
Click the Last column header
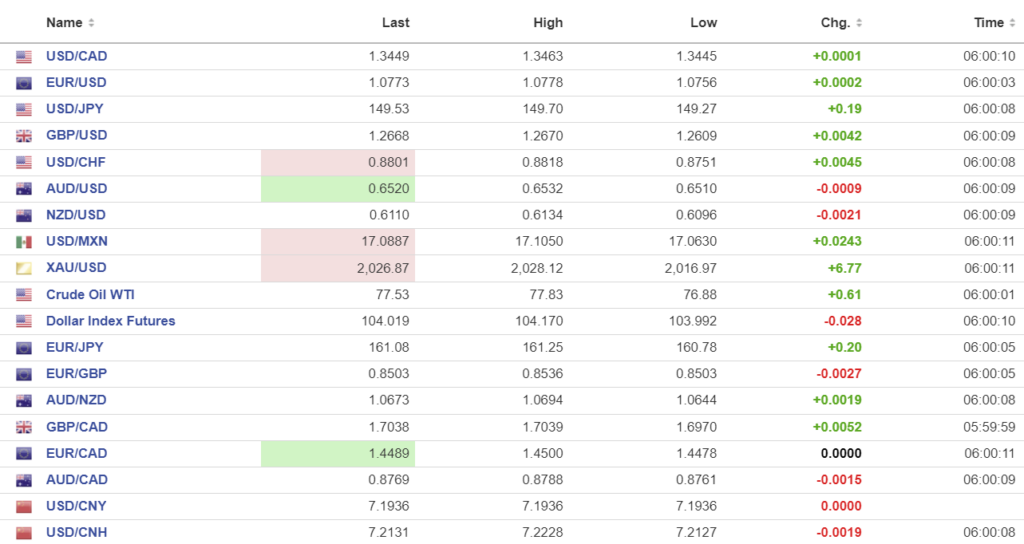[395, 22]
